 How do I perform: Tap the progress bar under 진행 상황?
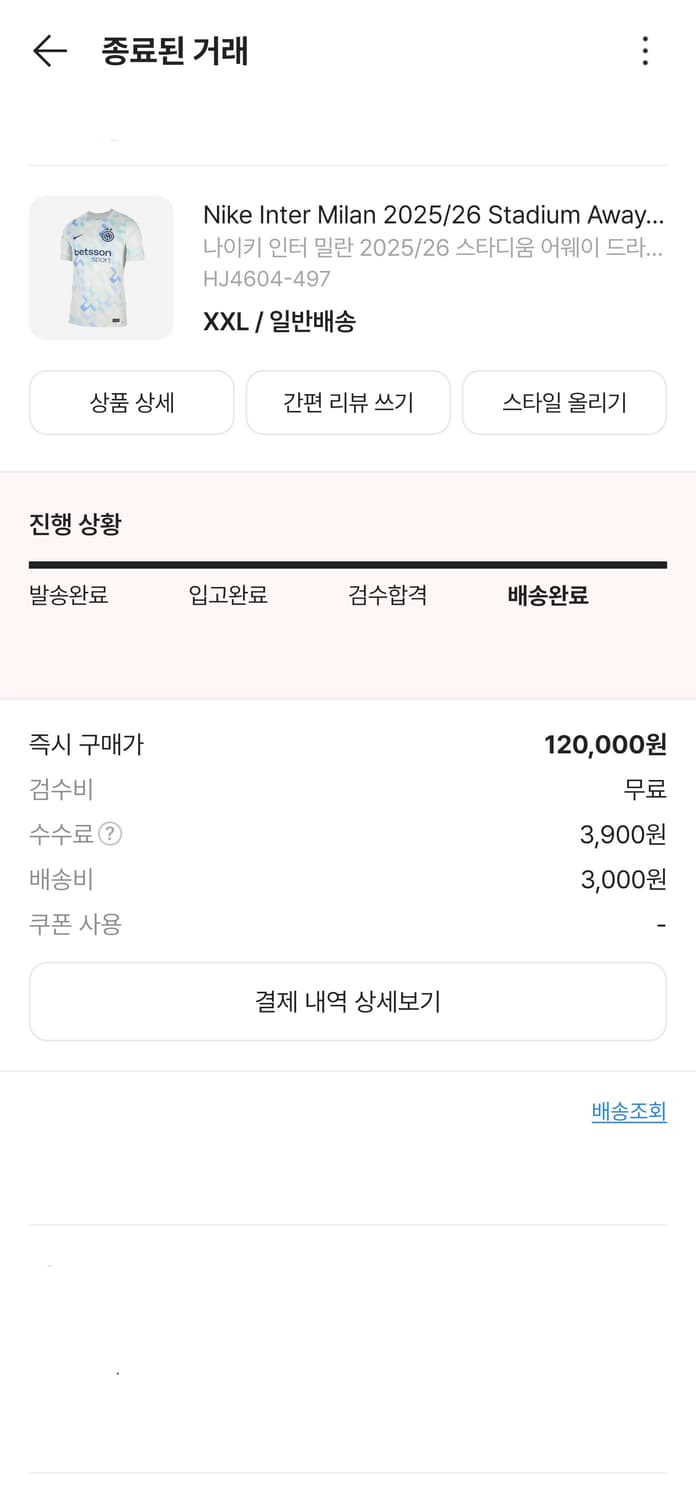[348, 566]
